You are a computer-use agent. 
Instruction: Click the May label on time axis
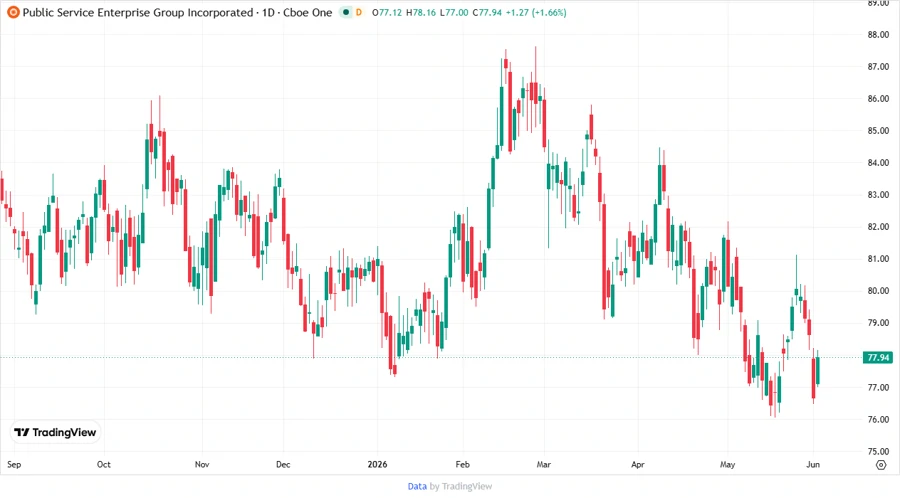click(727, 464)
